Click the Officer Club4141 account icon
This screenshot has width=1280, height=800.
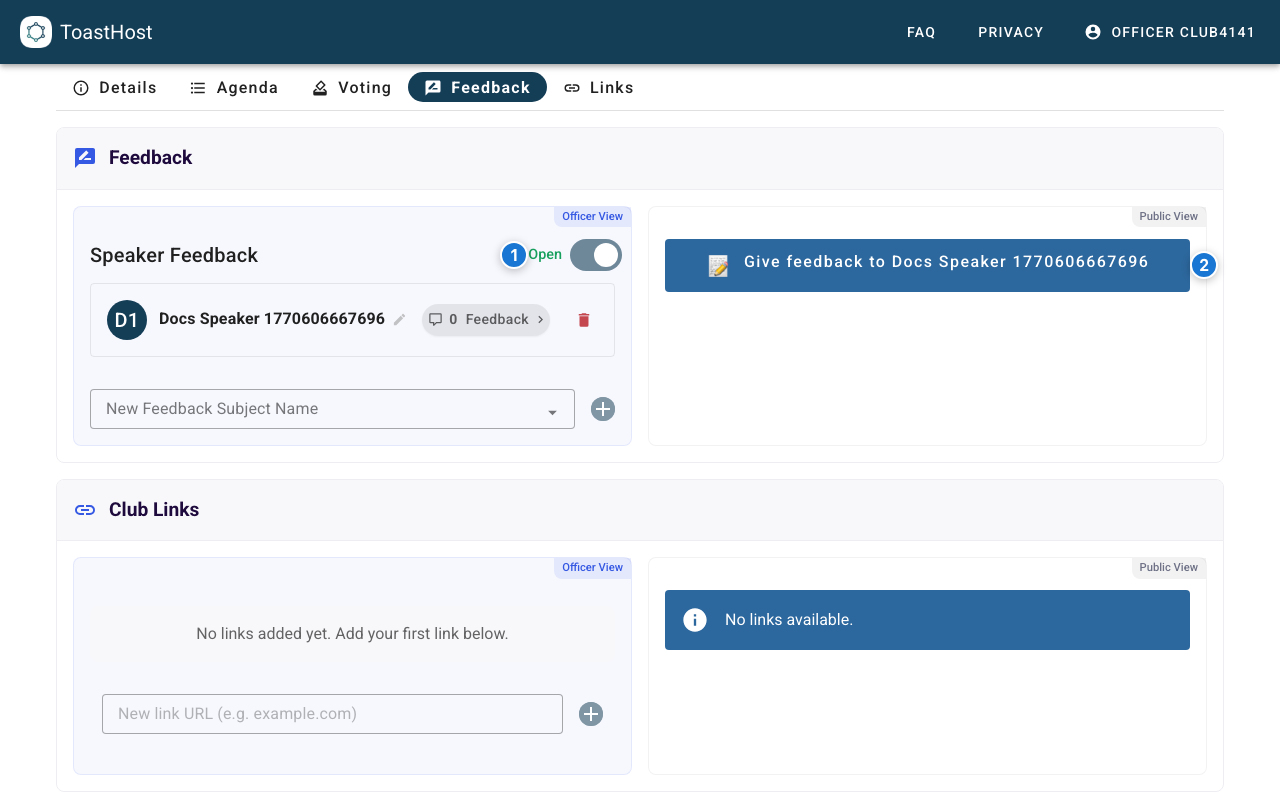click(1092, 32)
